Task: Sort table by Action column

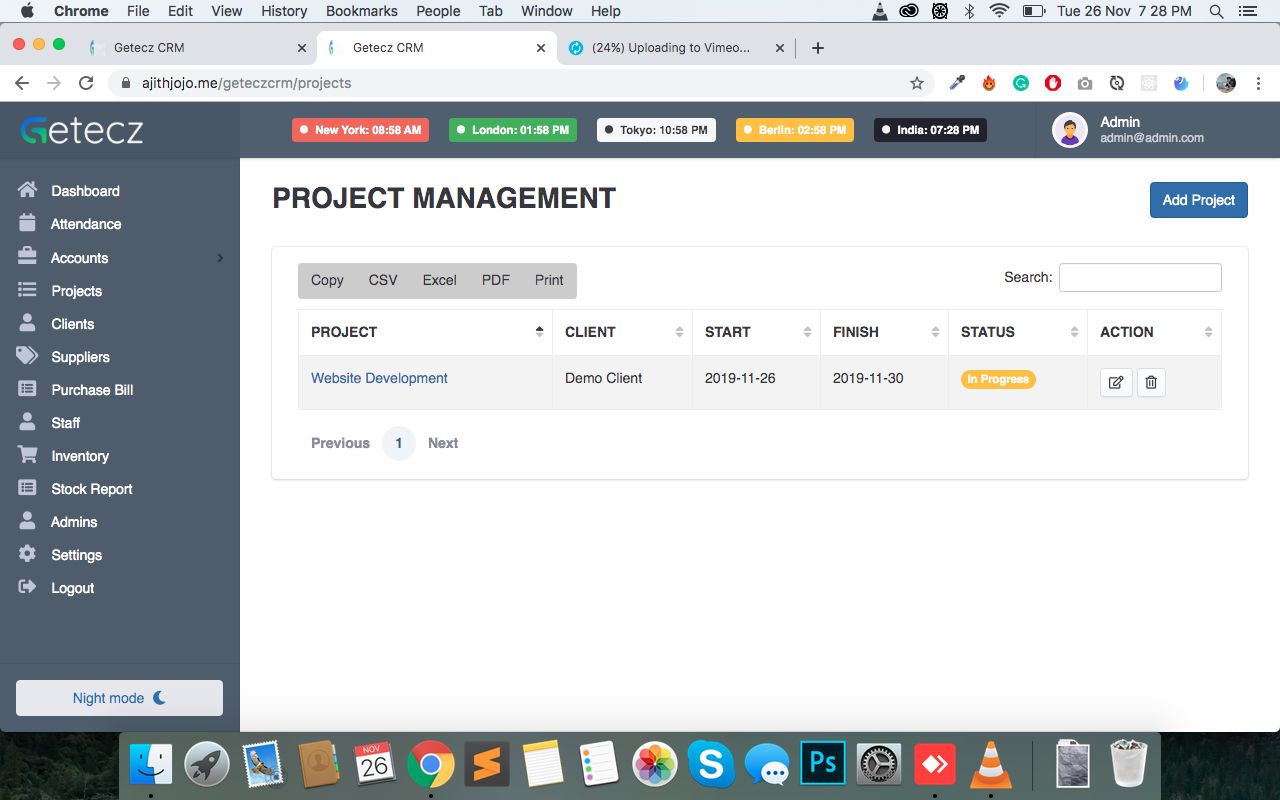Action: 1154,332
